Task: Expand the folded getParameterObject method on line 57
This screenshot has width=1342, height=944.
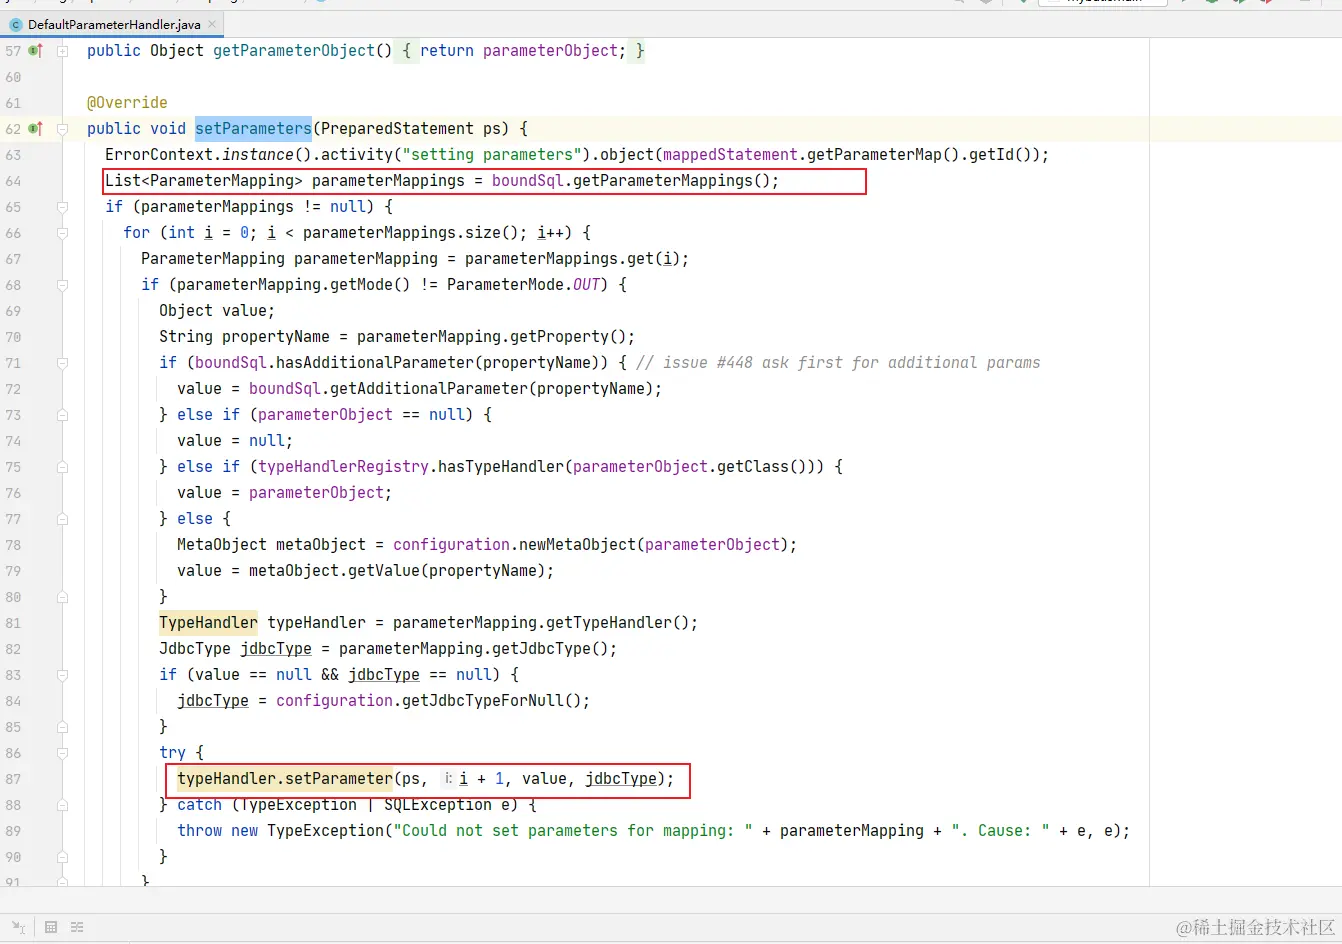Action: (63, 50)
